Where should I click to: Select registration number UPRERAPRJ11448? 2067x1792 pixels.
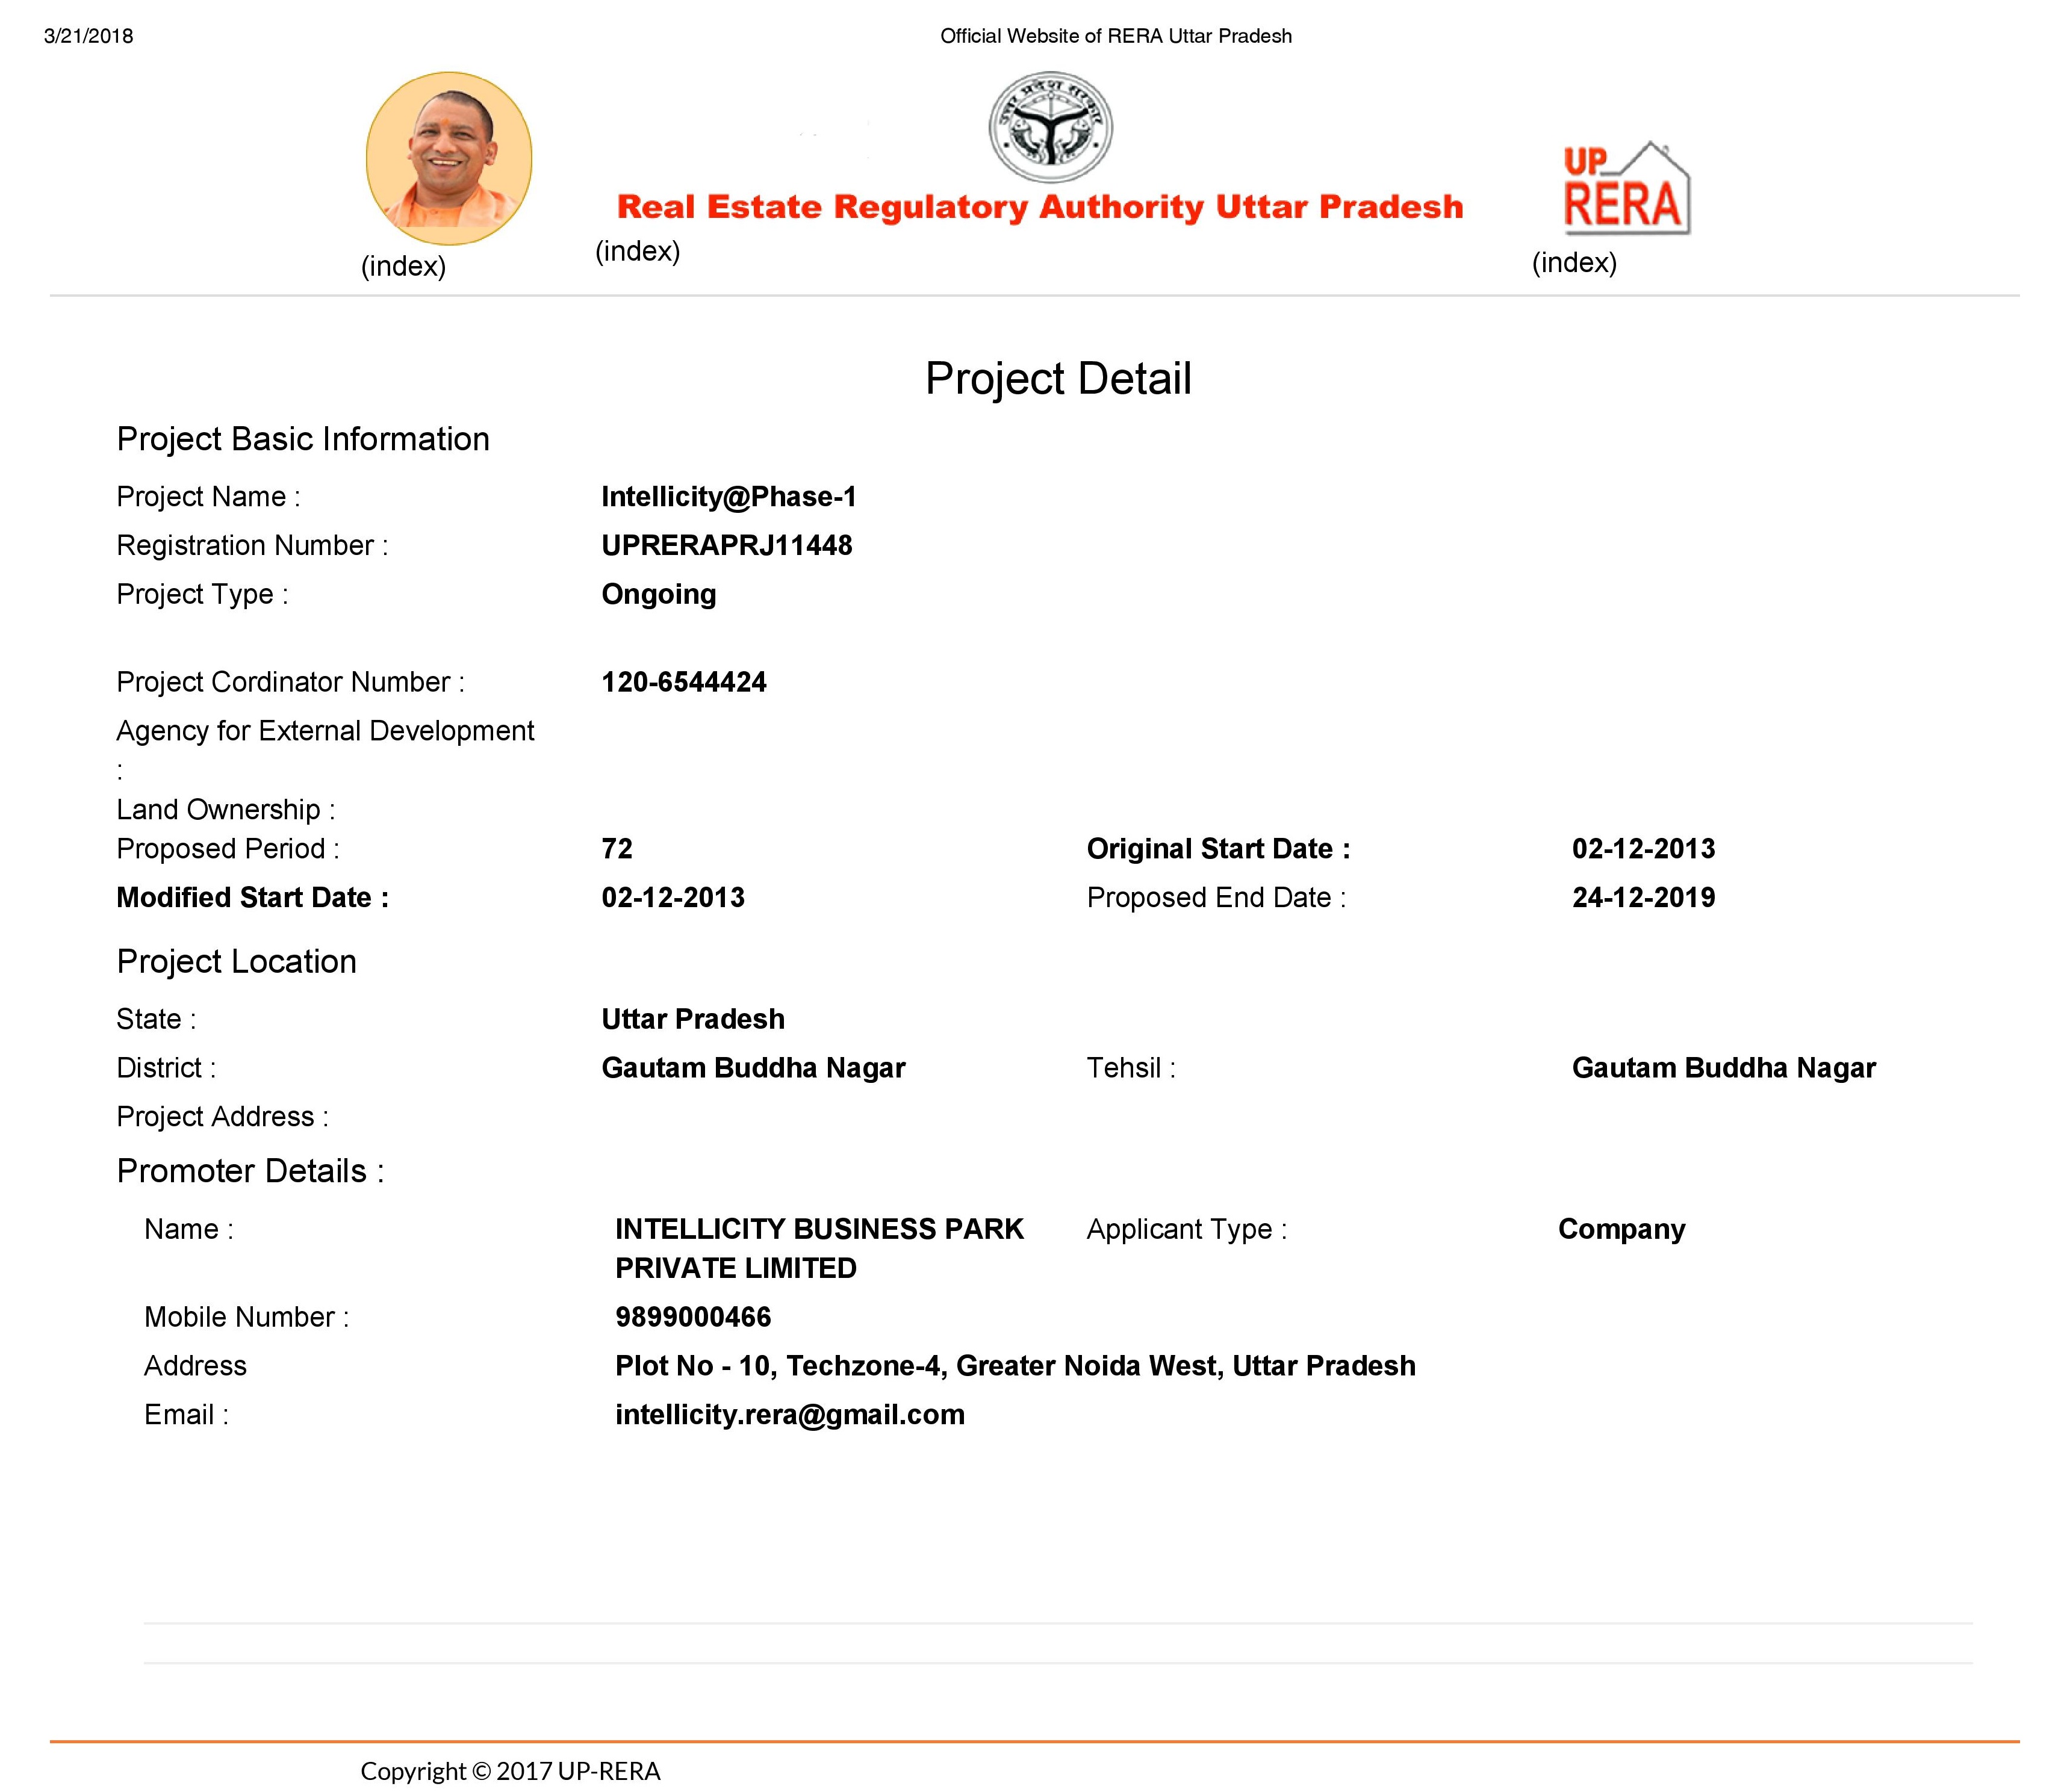click(727, 545)
